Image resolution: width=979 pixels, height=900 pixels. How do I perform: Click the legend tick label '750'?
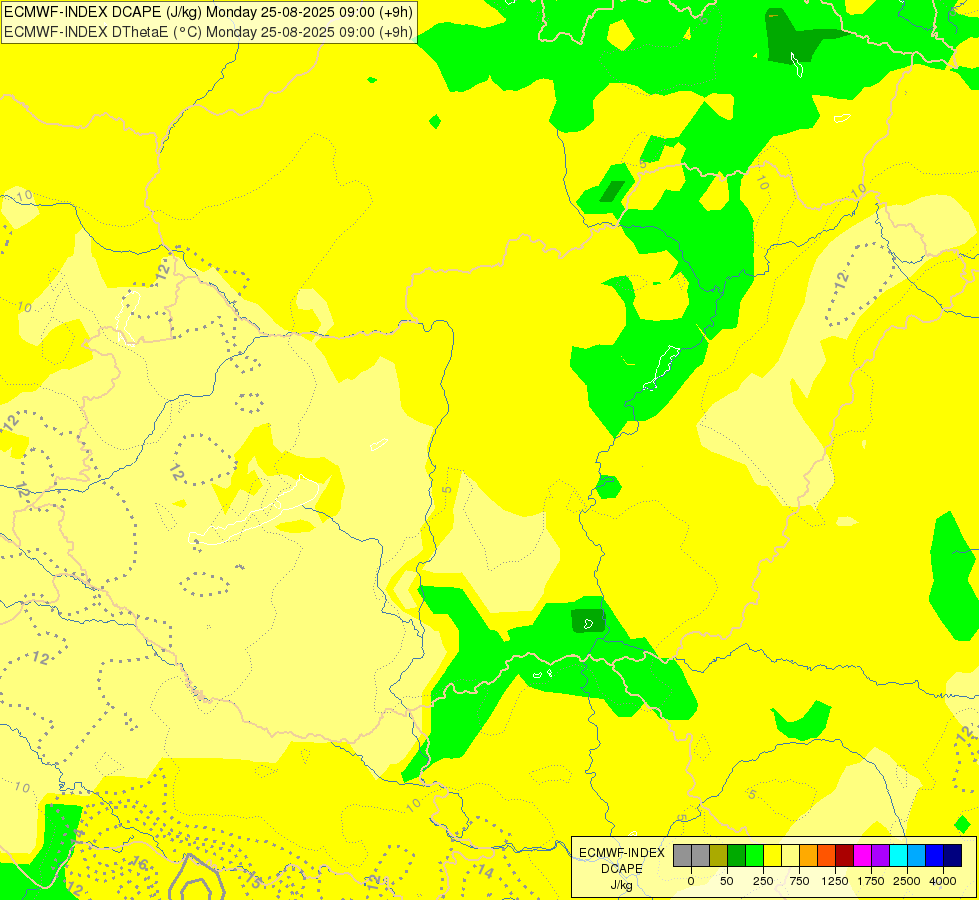(799, 881)
